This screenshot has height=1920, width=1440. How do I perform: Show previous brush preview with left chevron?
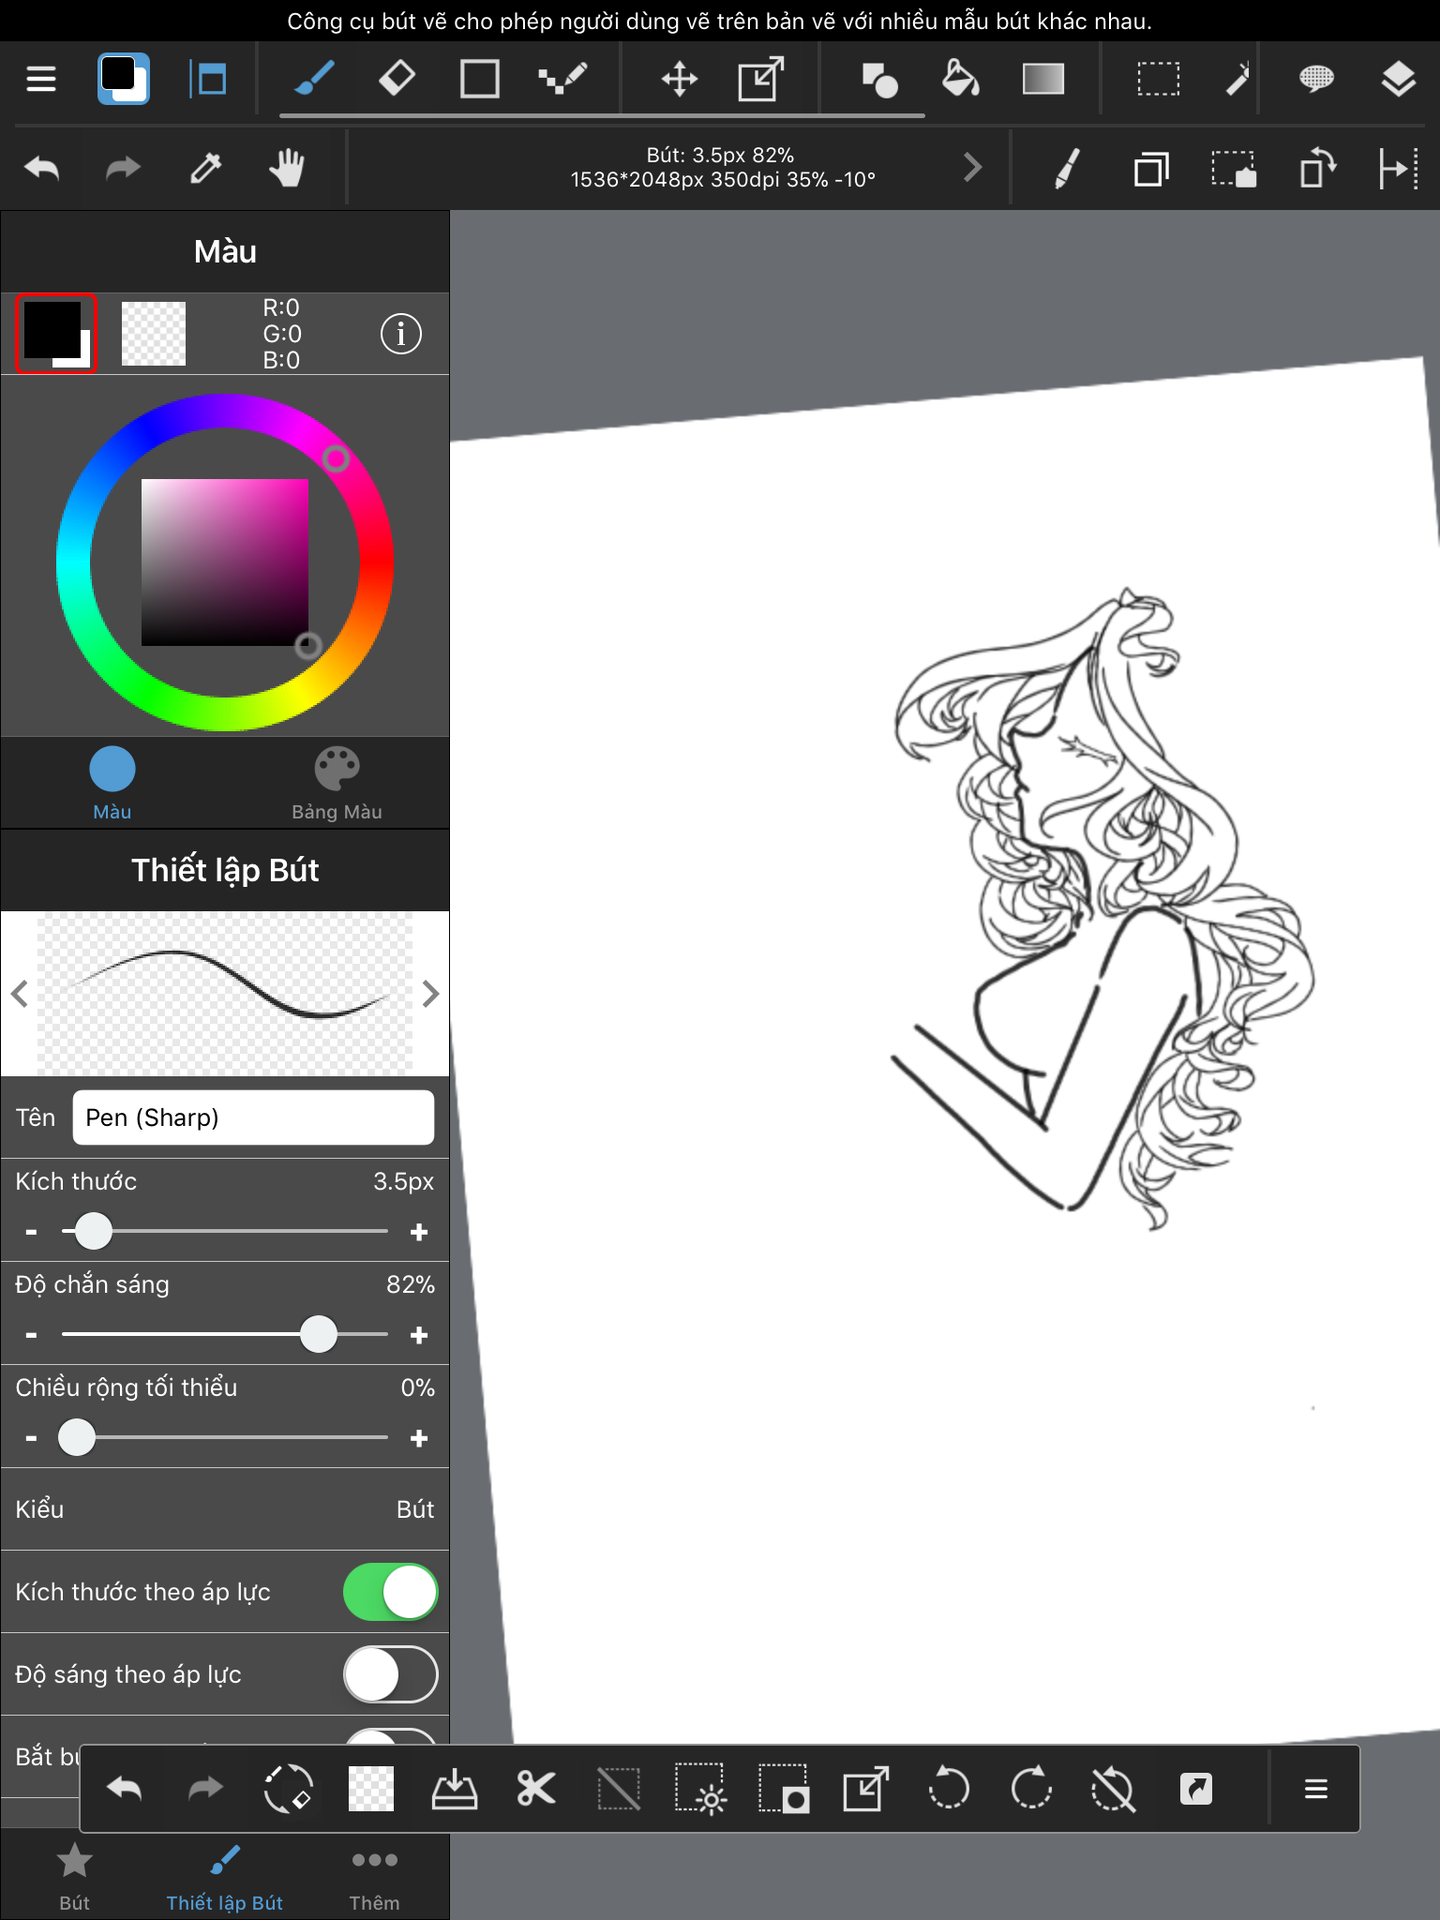[19, 994]
